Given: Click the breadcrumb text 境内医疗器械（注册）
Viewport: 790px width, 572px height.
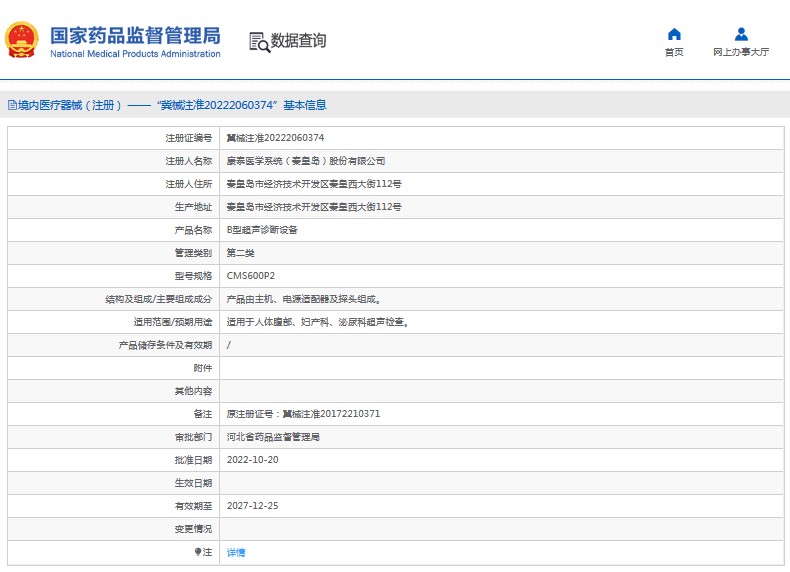Looking at the screenshot, I should tap(69, 105).
